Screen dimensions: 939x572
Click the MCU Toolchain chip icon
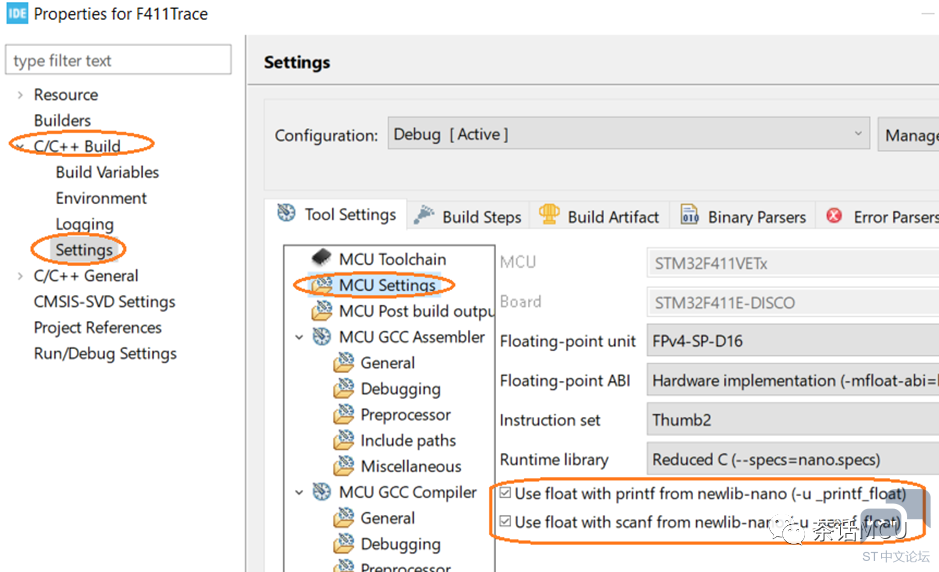pos(321,258)
